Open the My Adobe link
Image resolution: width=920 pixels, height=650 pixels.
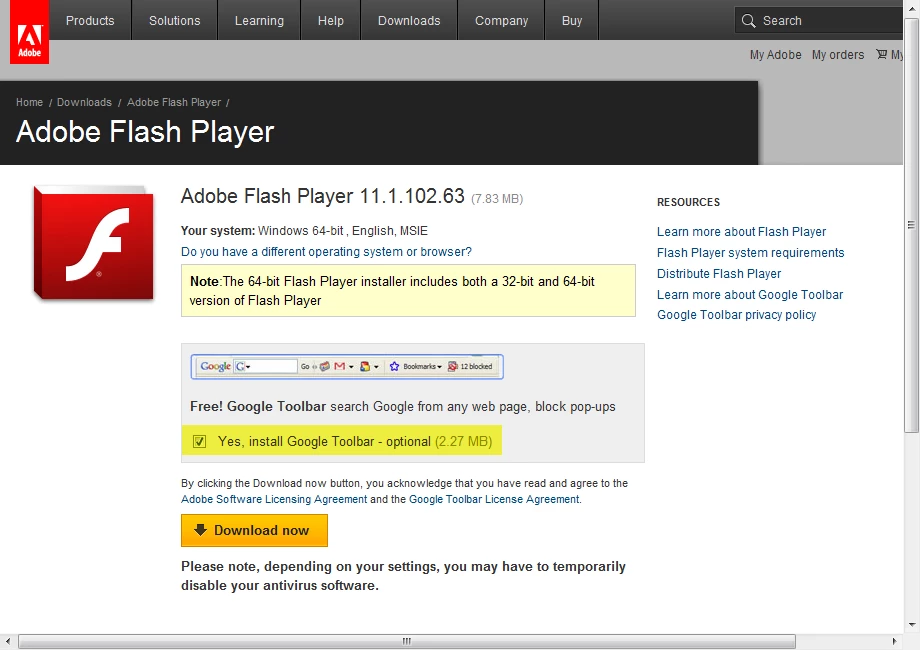[x=775, y=55]
